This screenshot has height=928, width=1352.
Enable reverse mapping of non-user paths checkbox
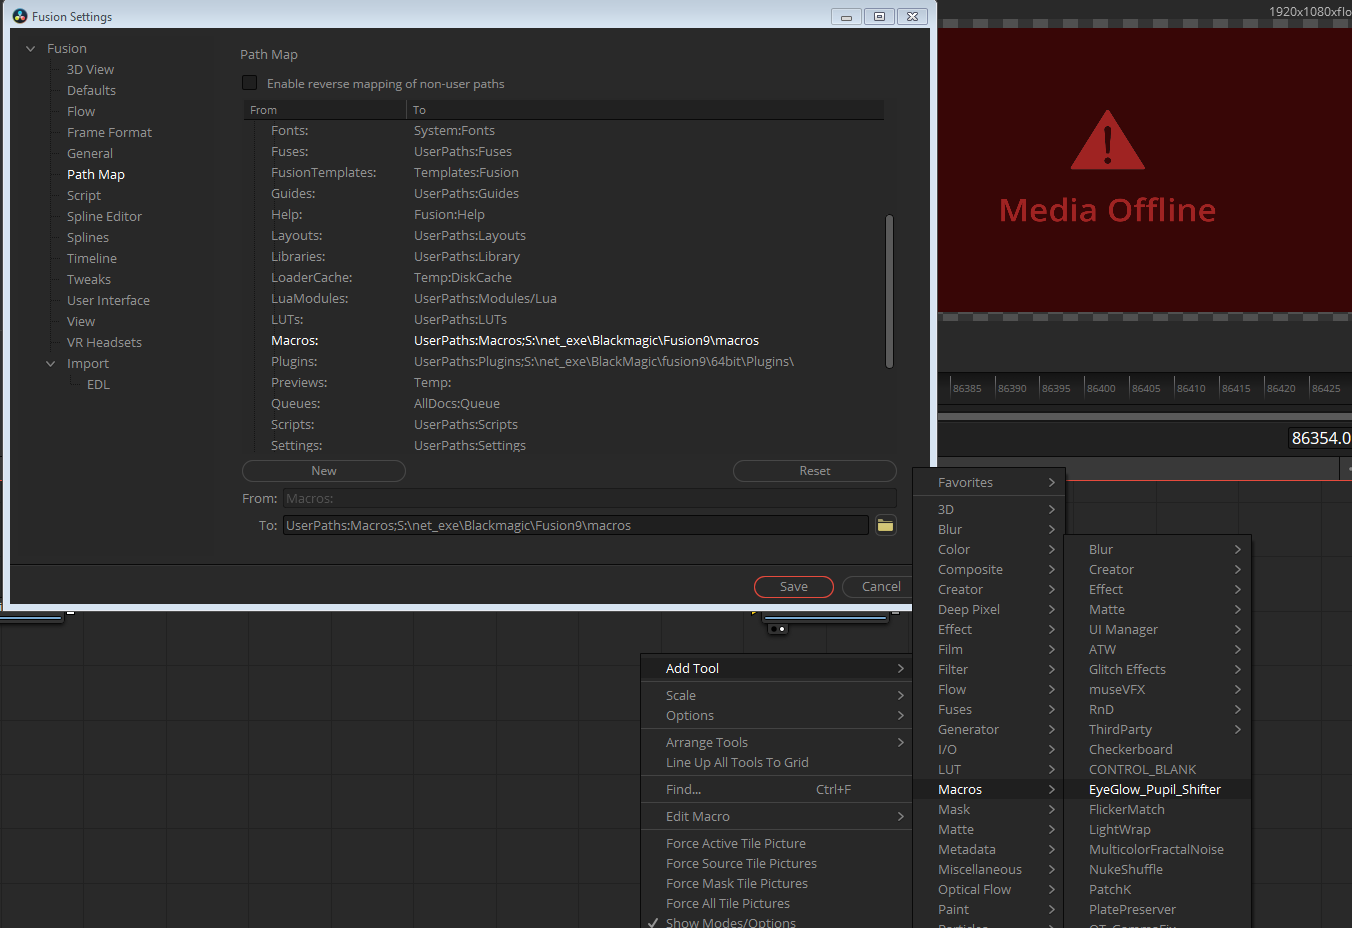pyautogui.click(x=249, y=83)
